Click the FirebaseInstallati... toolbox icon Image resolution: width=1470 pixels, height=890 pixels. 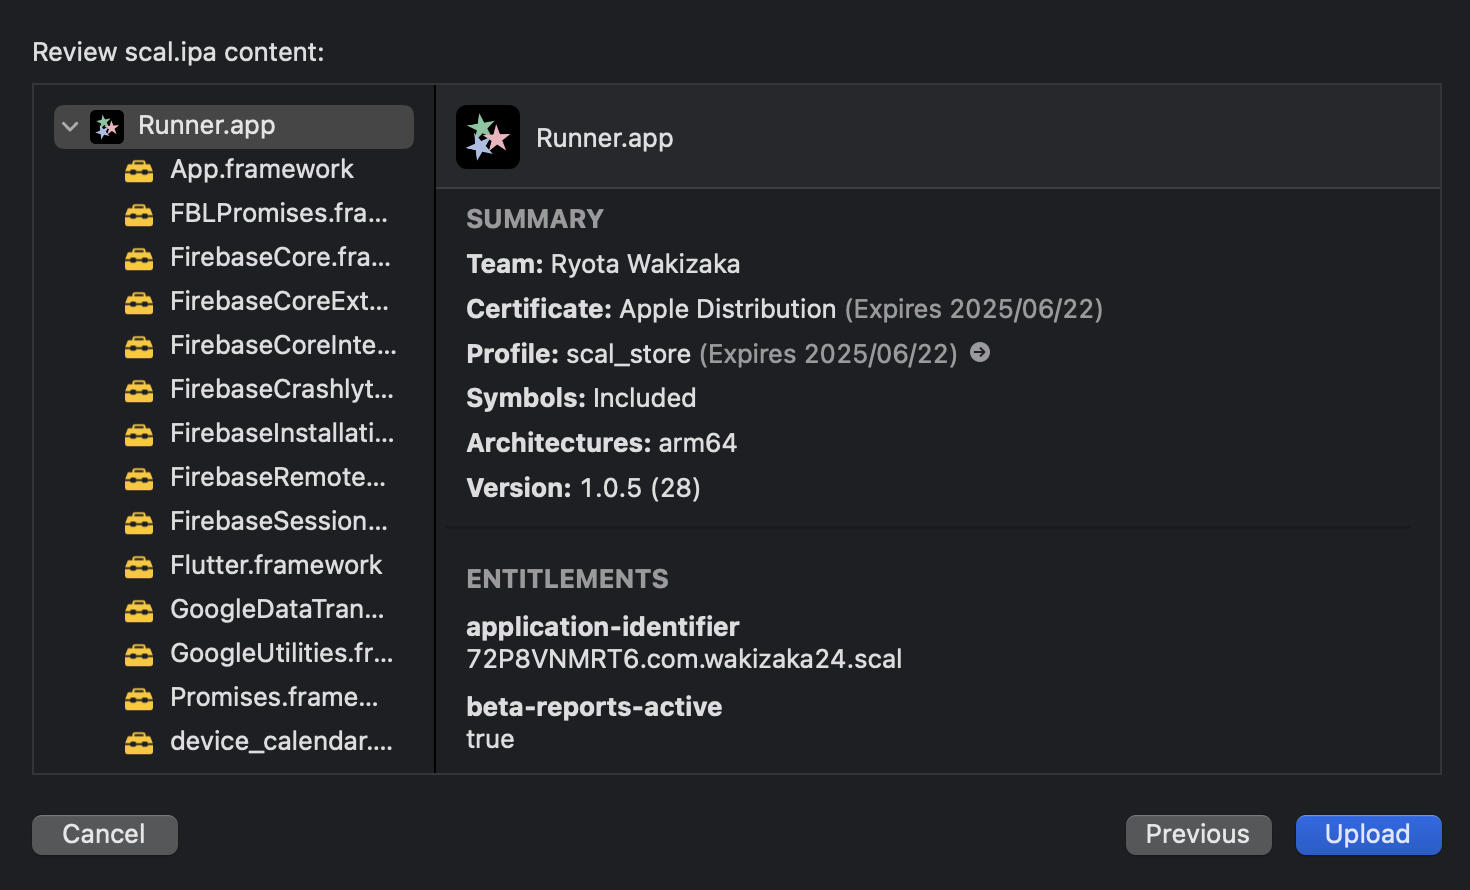(x=139, y=435)
